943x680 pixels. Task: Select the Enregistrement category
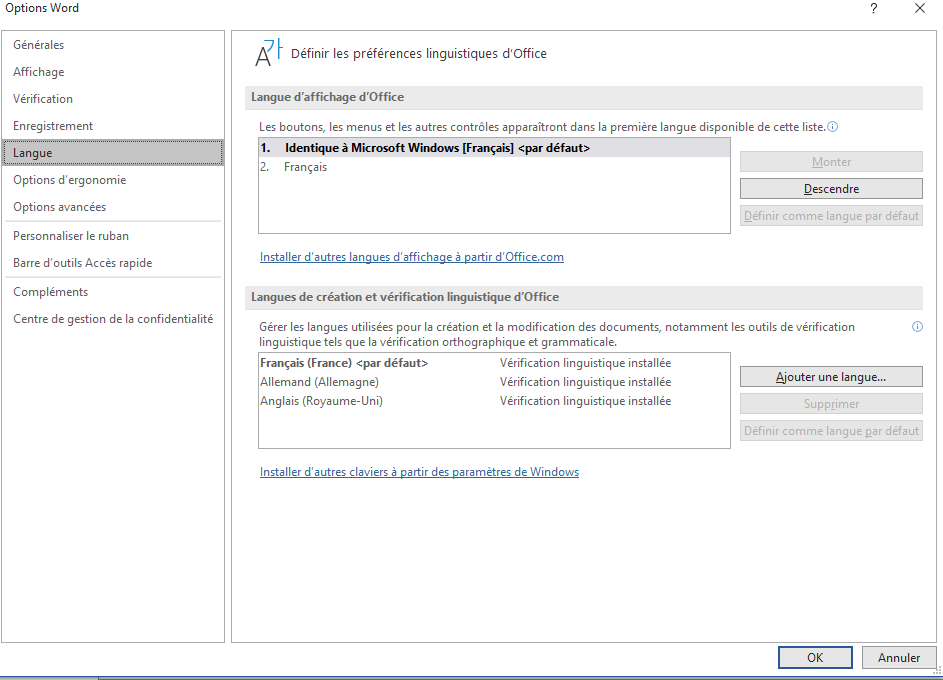(113, 126)
